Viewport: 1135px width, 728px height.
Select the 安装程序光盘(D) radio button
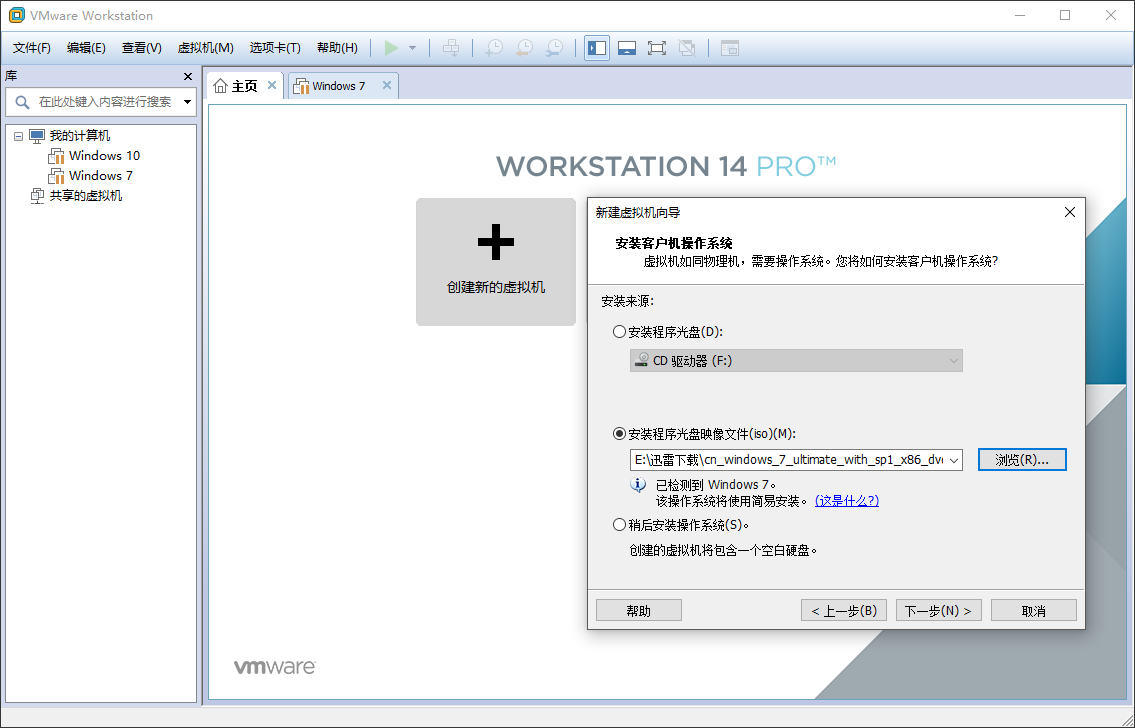620,331
